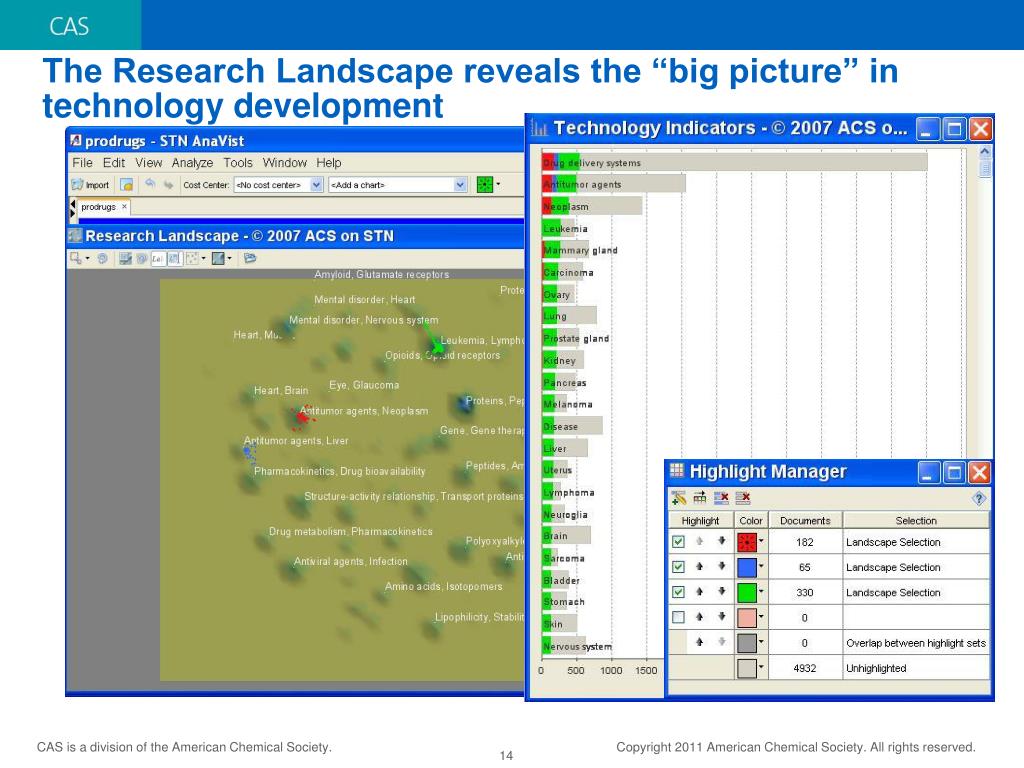Click the Color column header
The image size is (1024, 768).
tap(750, 520)
